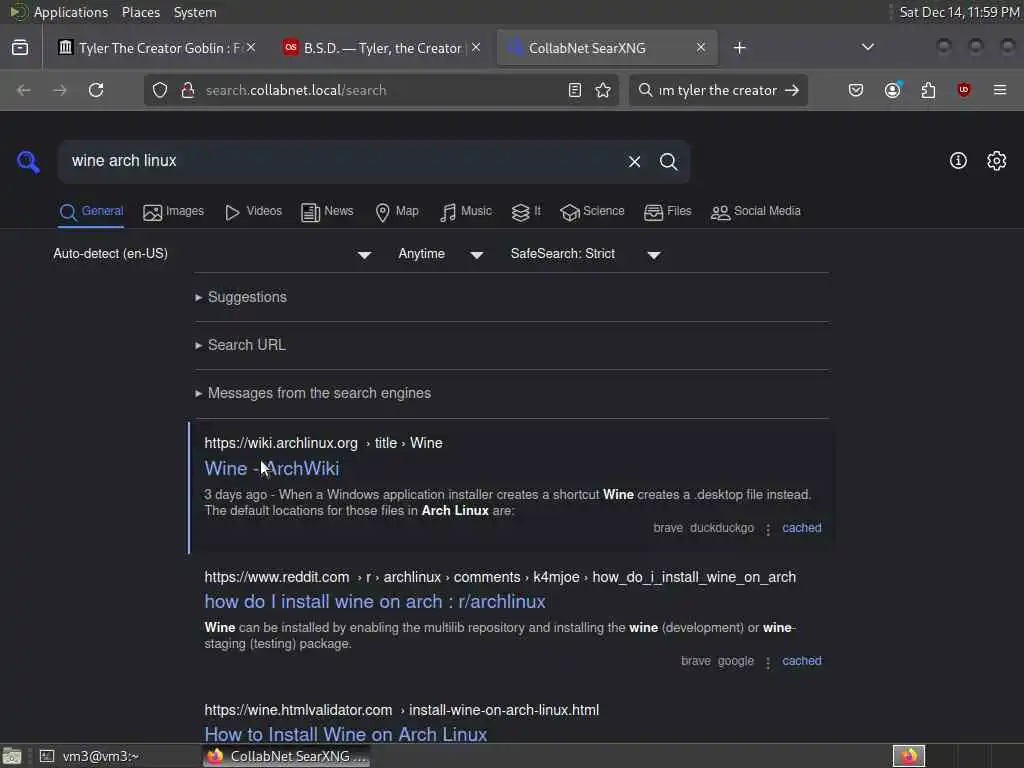Focus the address bar URL field

pyautogui.click(x=382, y=90)
